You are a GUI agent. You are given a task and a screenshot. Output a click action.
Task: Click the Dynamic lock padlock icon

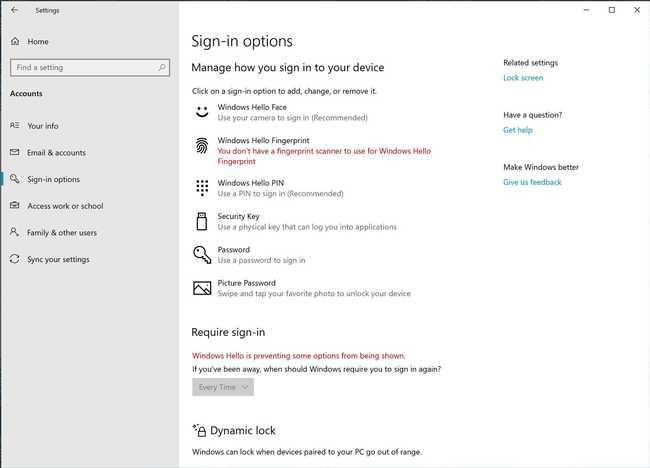pyautogui.click(x=199, y=430)
